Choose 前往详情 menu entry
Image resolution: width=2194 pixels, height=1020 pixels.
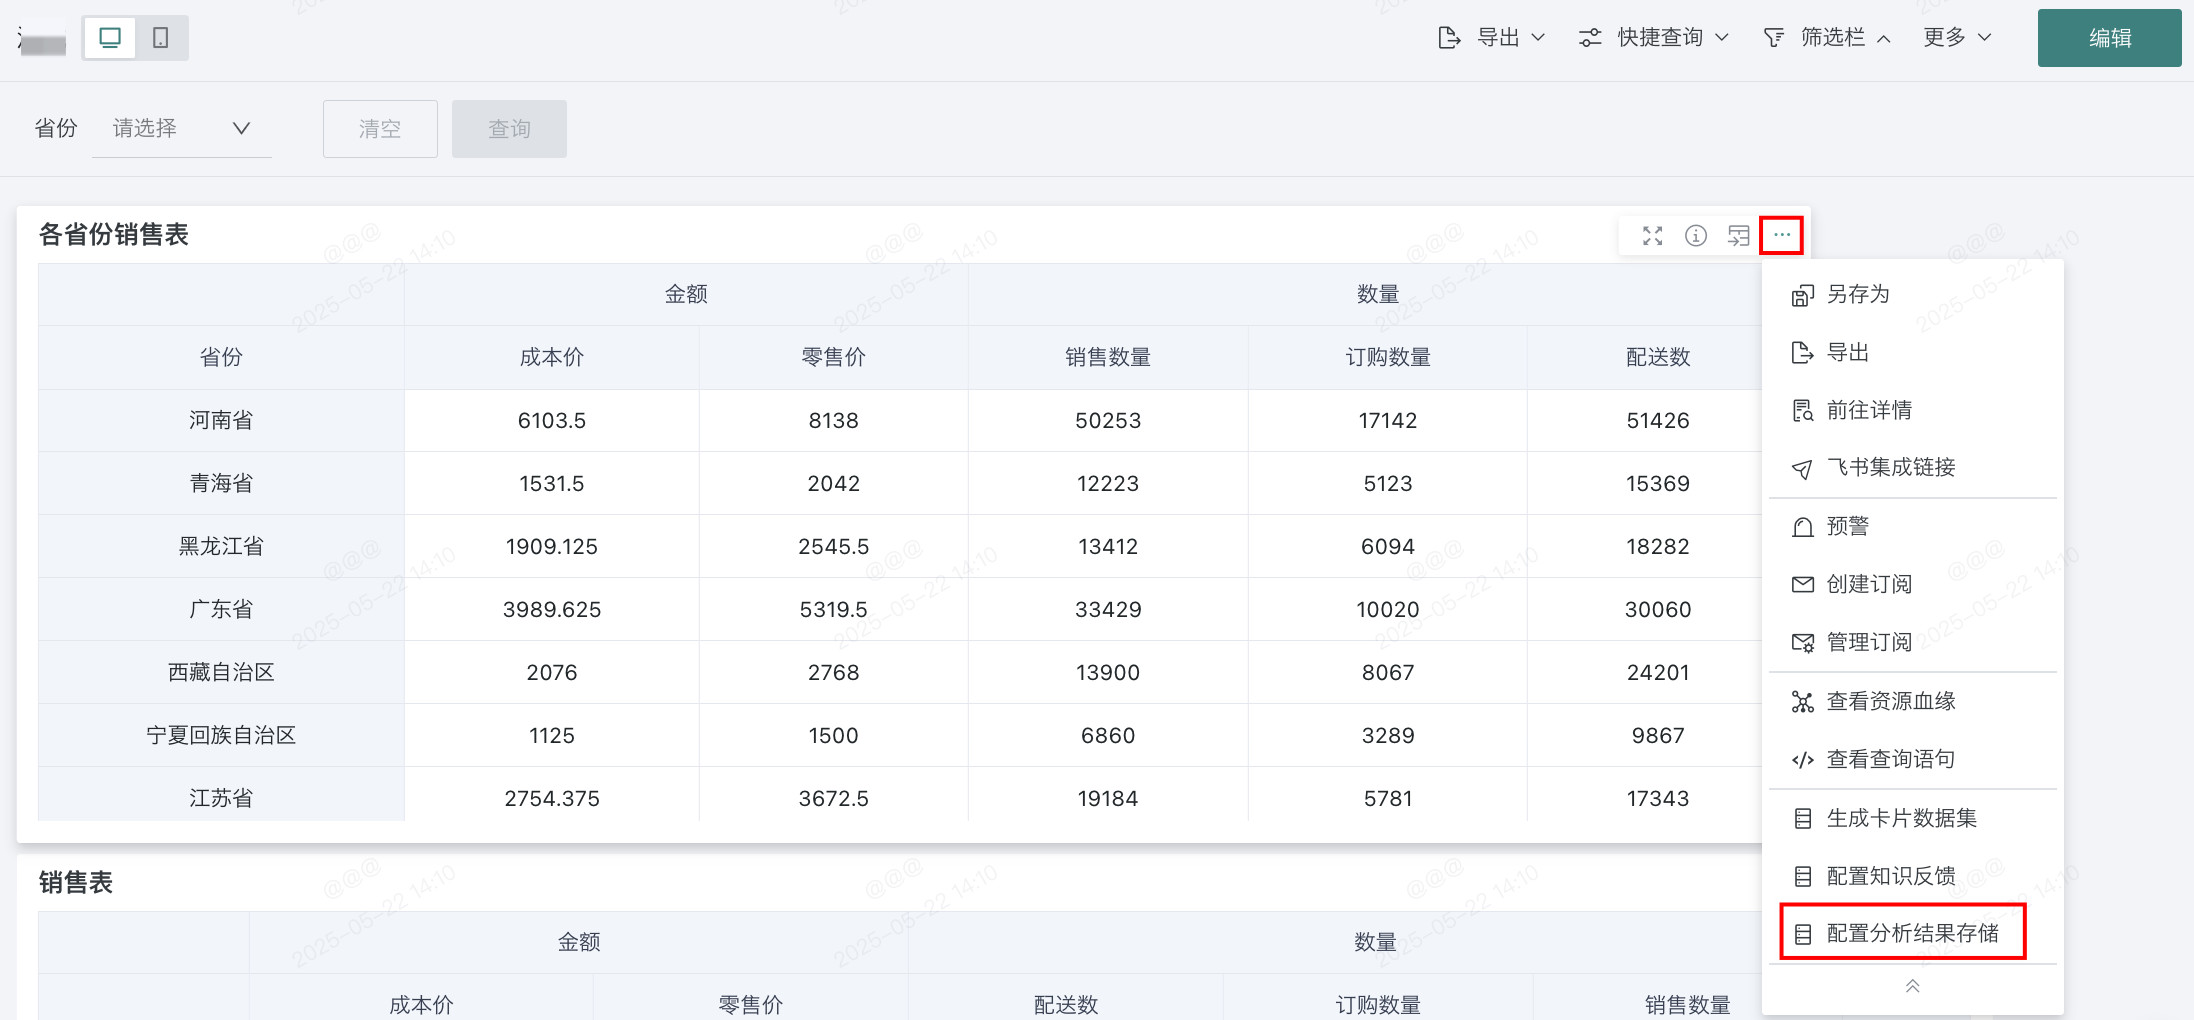tap(1912, 410)
